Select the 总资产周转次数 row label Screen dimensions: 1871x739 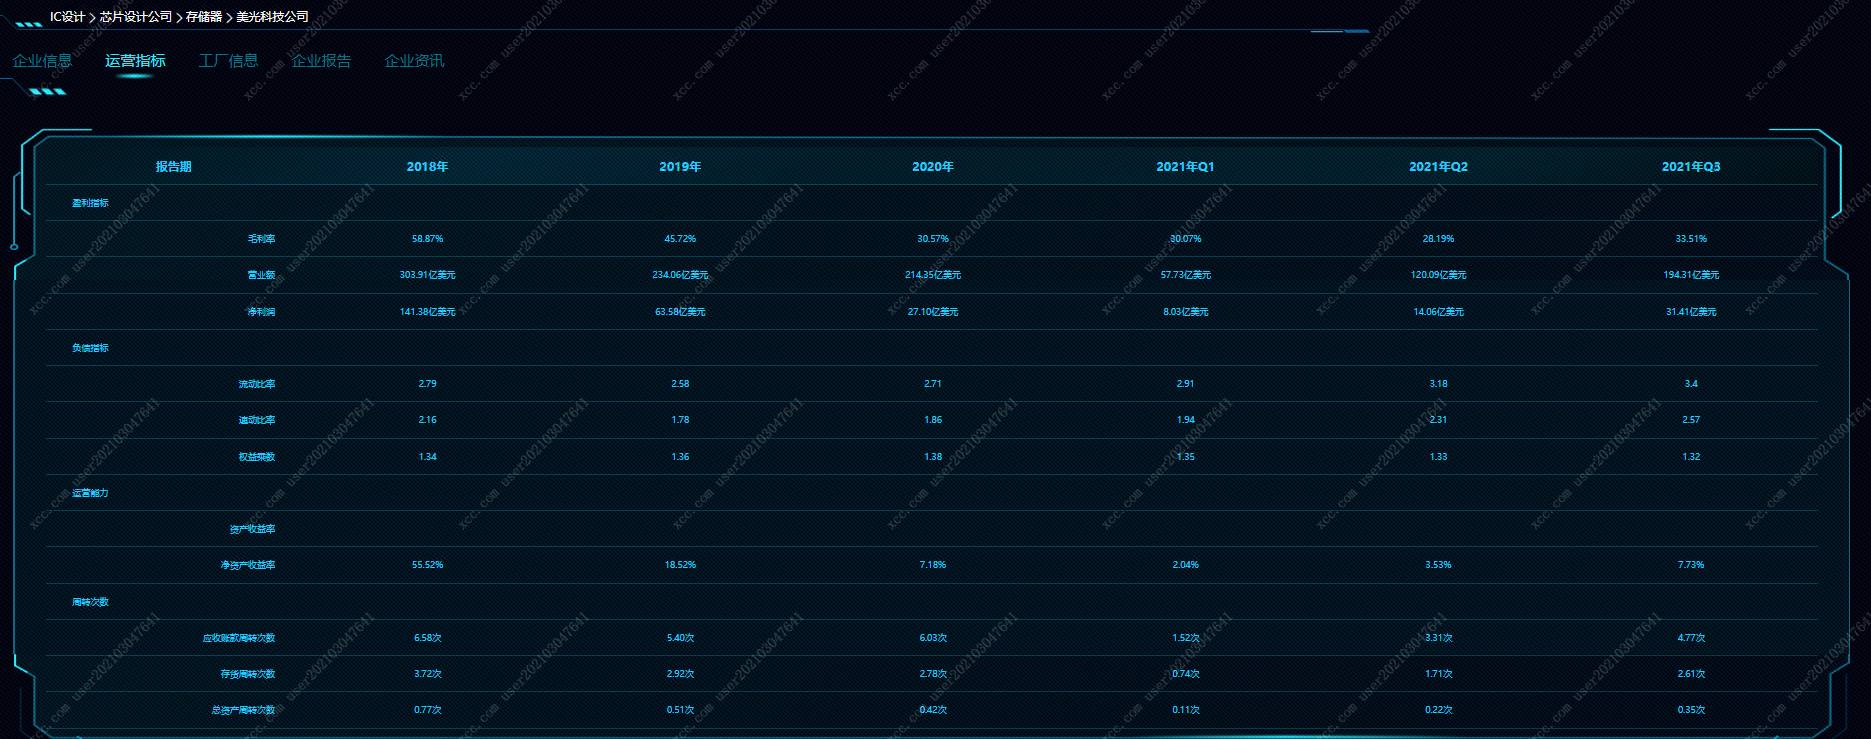pyautogui.click(x=243, y=710)
